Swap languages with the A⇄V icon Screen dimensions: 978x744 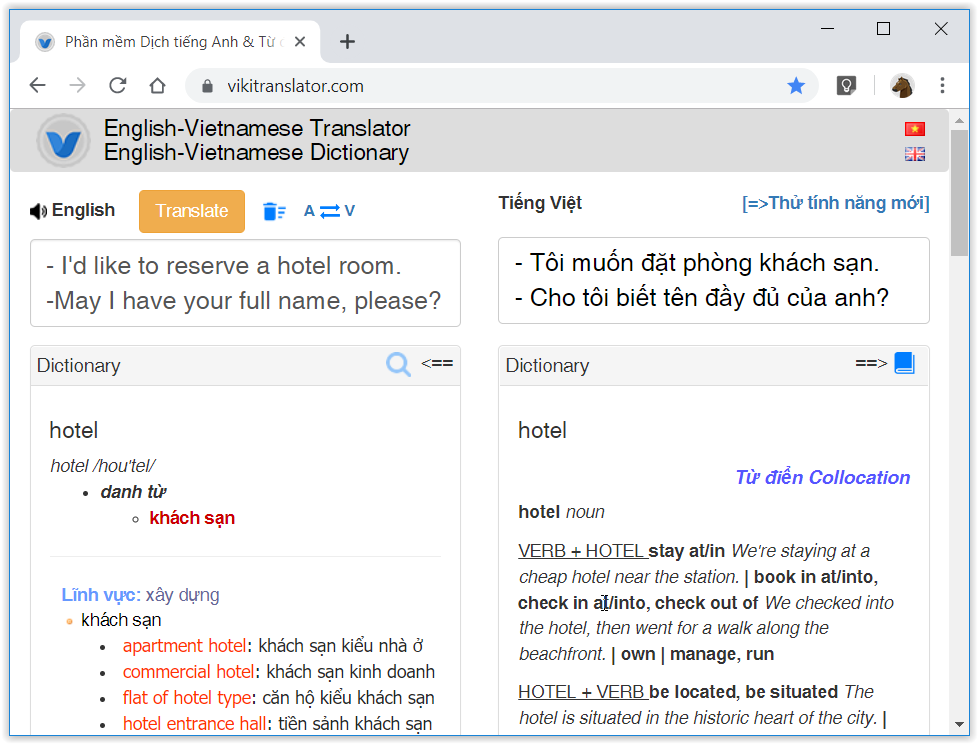point(330,211)
